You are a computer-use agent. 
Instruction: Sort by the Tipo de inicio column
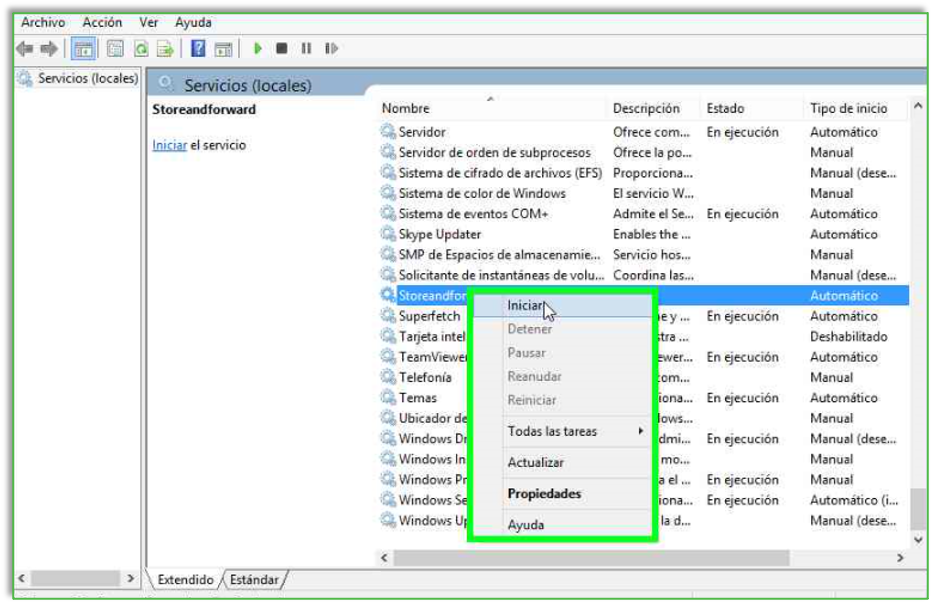point(848,108)
